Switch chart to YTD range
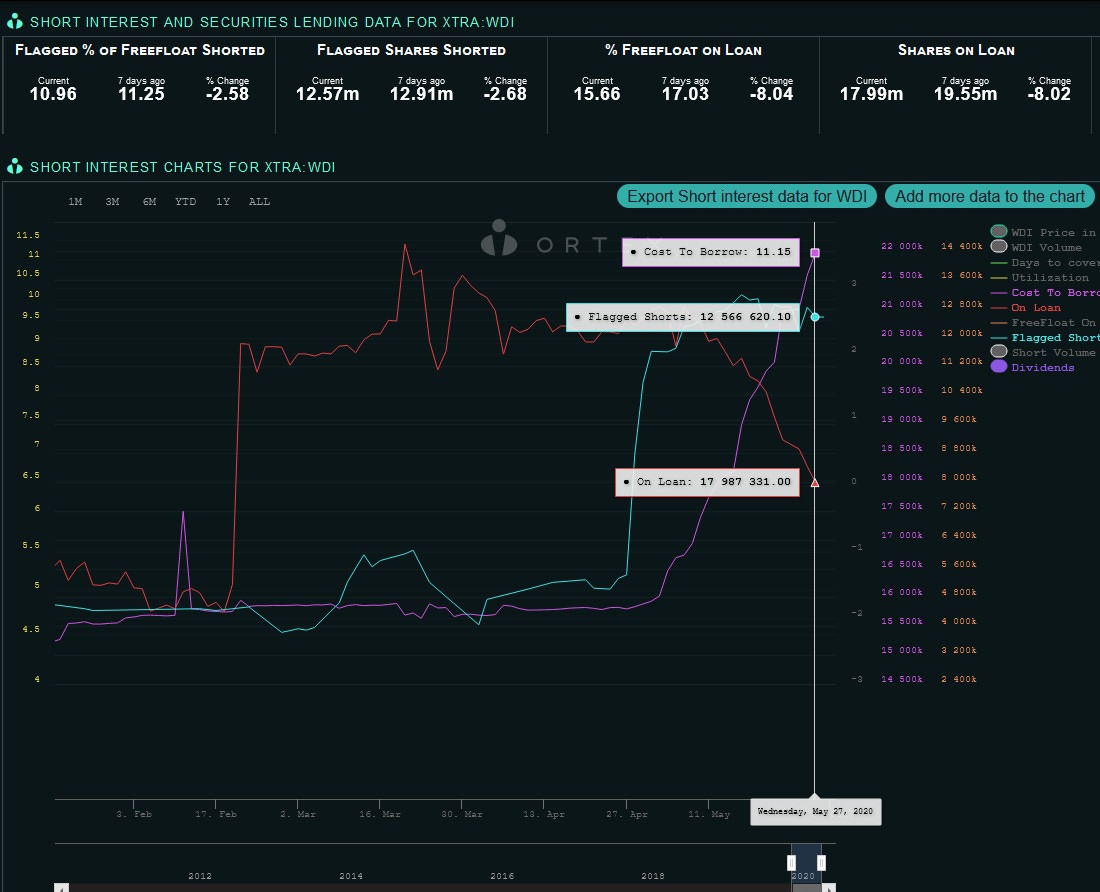Viewport: 1100px width, 892px height. (185, 202)
